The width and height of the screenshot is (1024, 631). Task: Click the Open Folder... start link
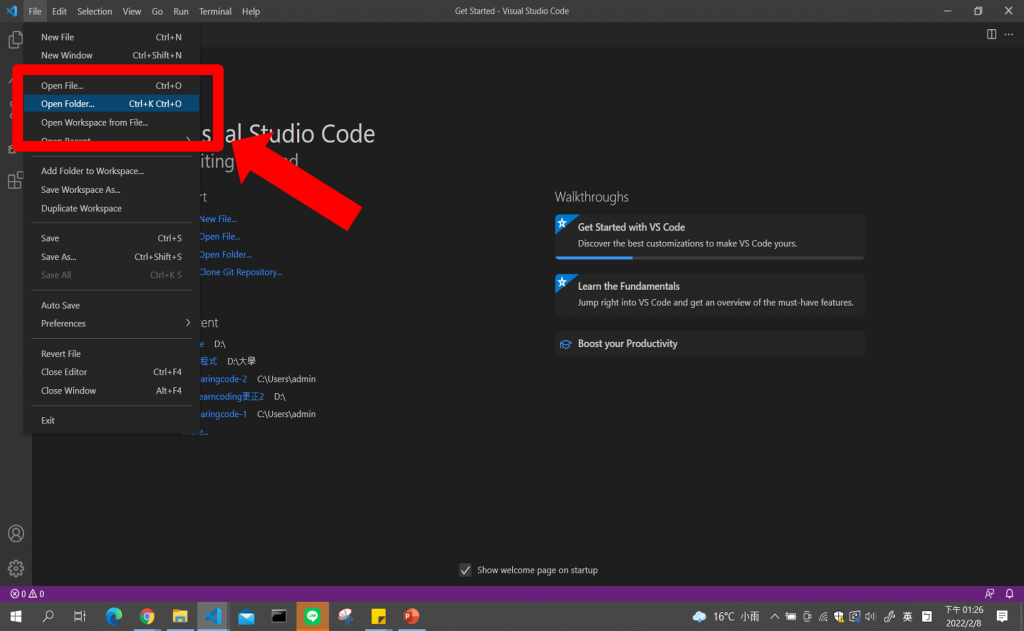click(225, 255)
